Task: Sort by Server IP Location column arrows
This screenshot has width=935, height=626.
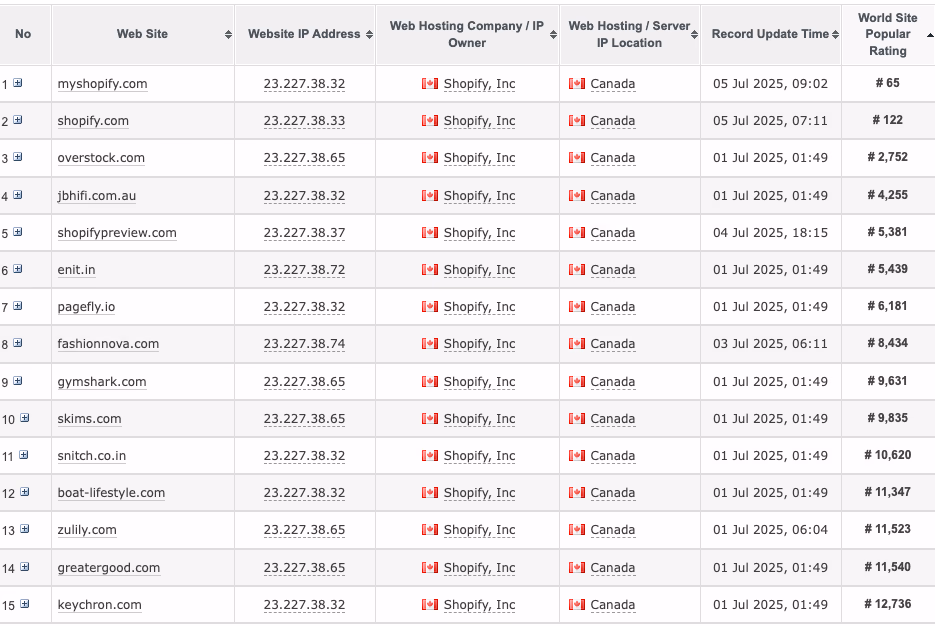Action: point(695,35)
